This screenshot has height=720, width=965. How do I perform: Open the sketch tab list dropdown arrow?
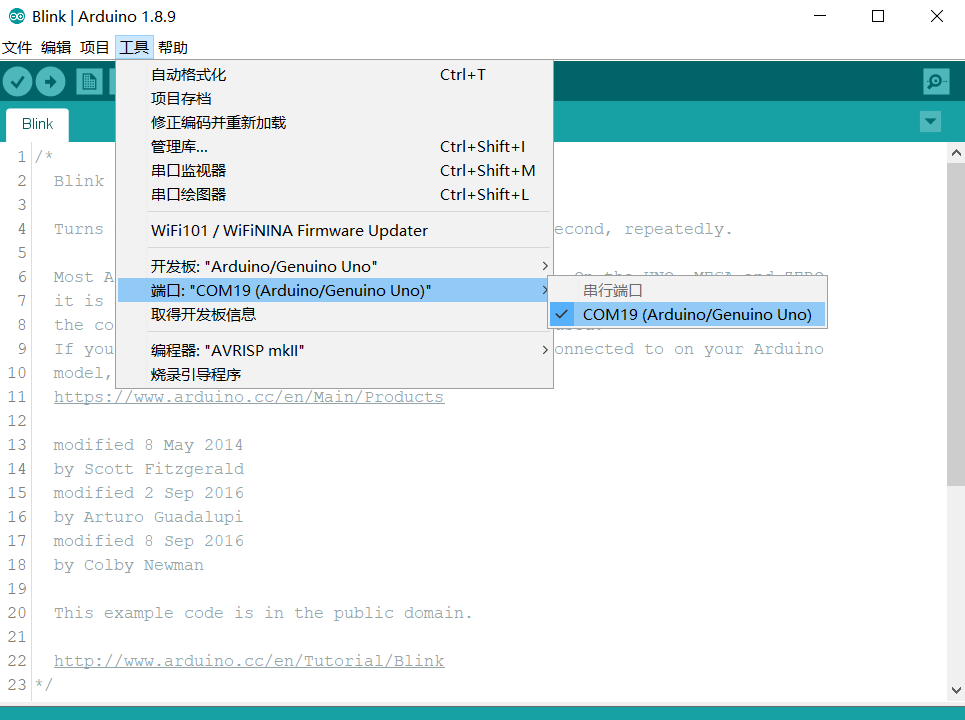930,121
